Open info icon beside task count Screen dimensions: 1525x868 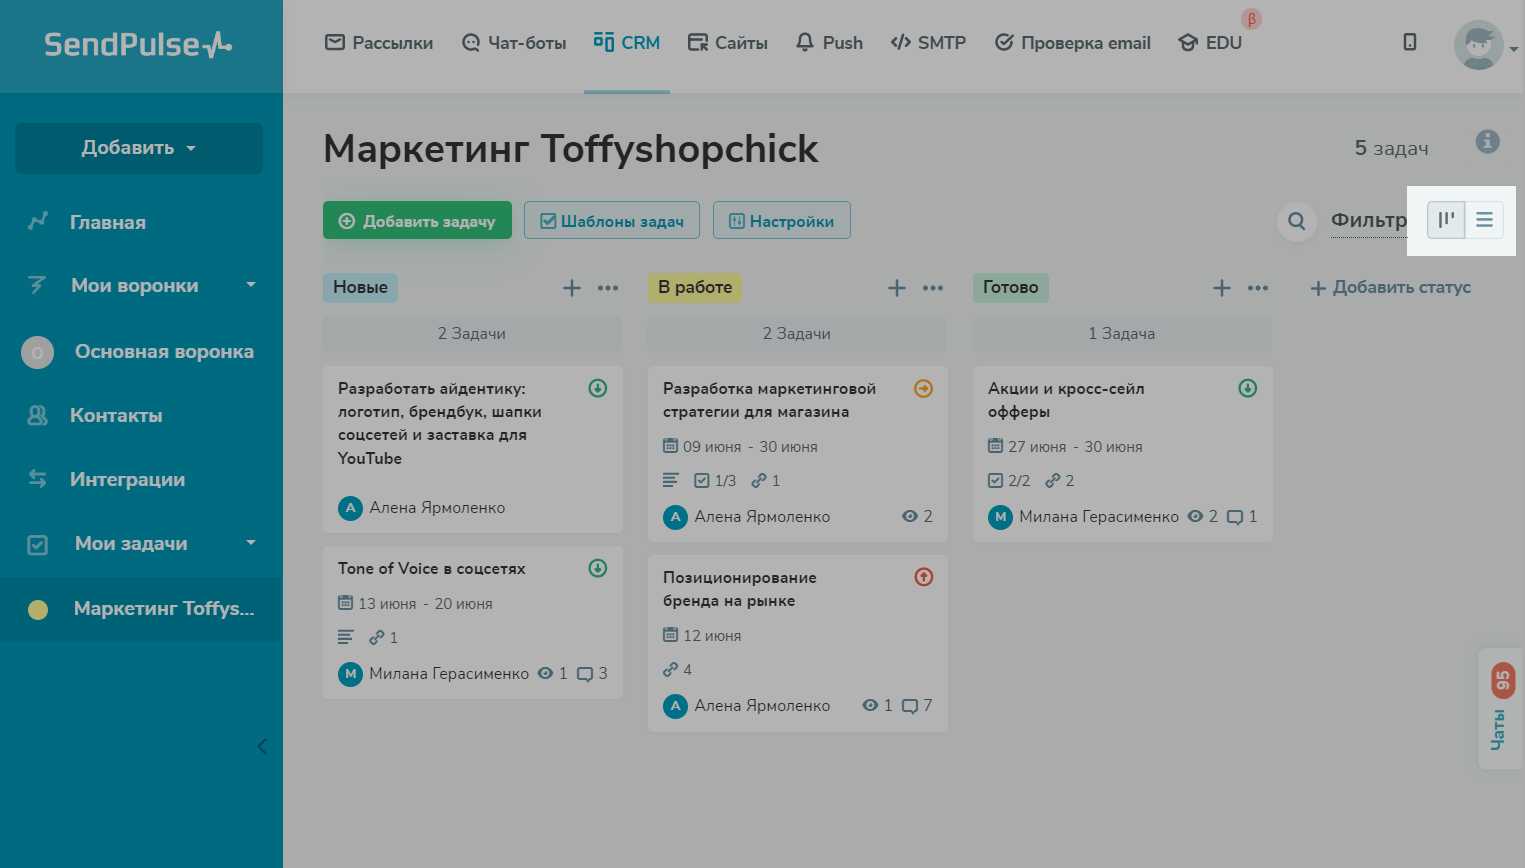point(1488,141)
